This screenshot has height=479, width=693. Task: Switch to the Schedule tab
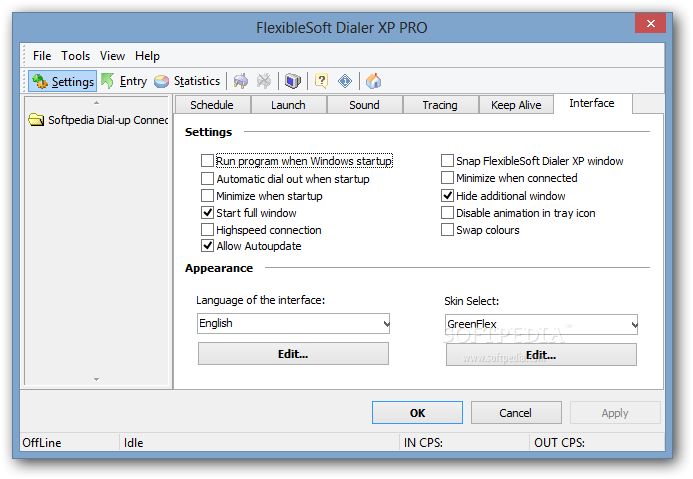pos(212,105)
